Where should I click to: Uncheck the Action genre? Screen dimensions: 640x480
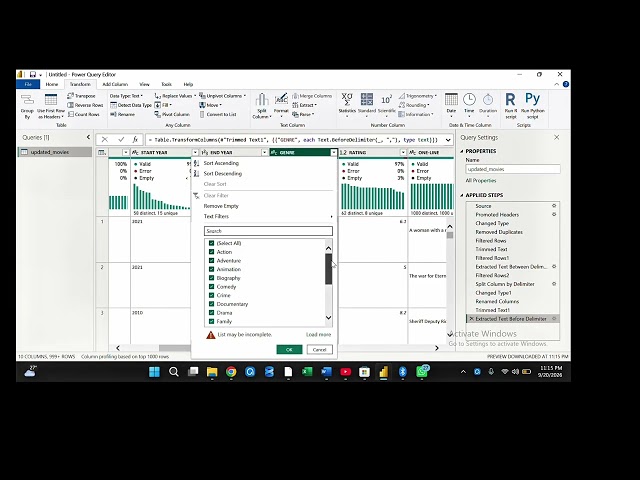pyautogui.click(x=211, y=252)
